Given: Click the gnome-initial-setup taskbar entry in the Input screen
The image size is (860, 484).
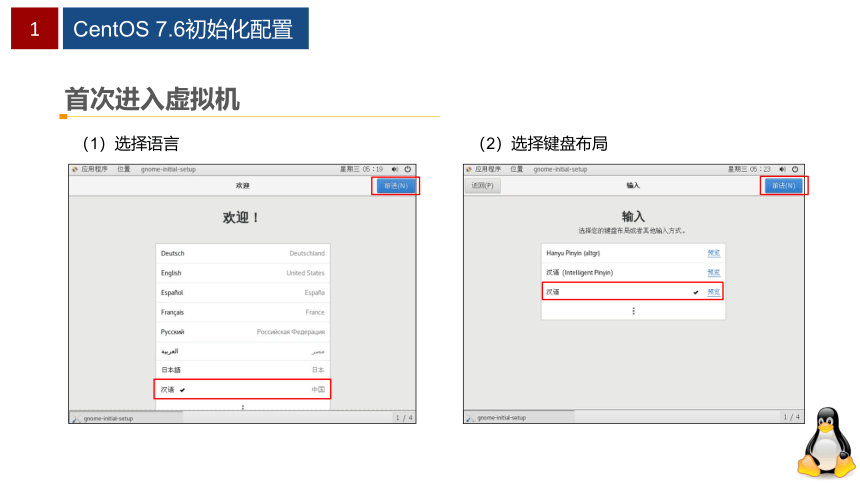Looking at the screenshot, I should tap(520, 418).
